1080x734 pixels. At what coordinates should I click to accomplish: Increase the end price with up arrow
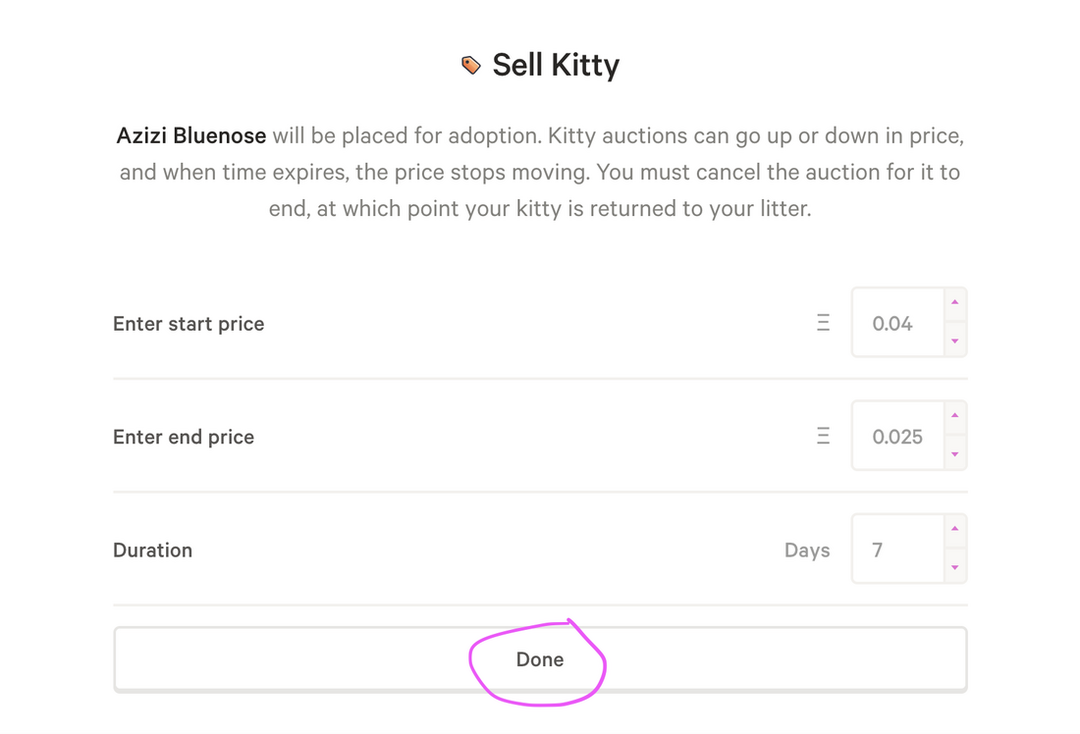(x=955, y=416)
